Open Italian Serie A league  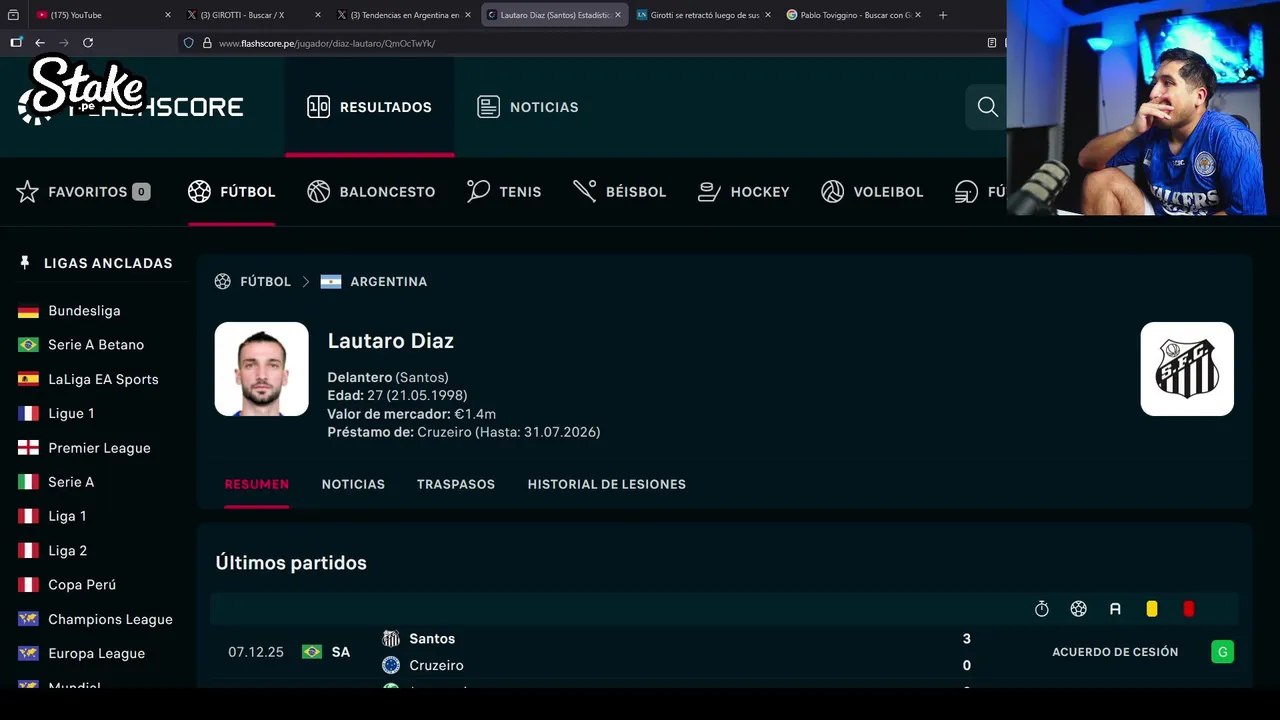(71, 482)
